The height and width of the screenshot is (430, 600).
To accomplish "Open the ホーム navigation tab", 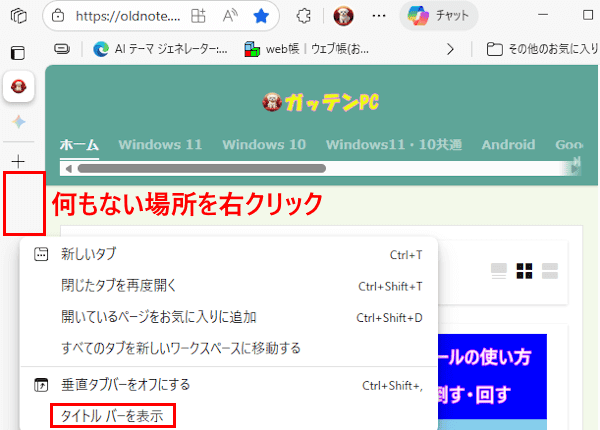I will pyautogui.click(x=79, y=145).
